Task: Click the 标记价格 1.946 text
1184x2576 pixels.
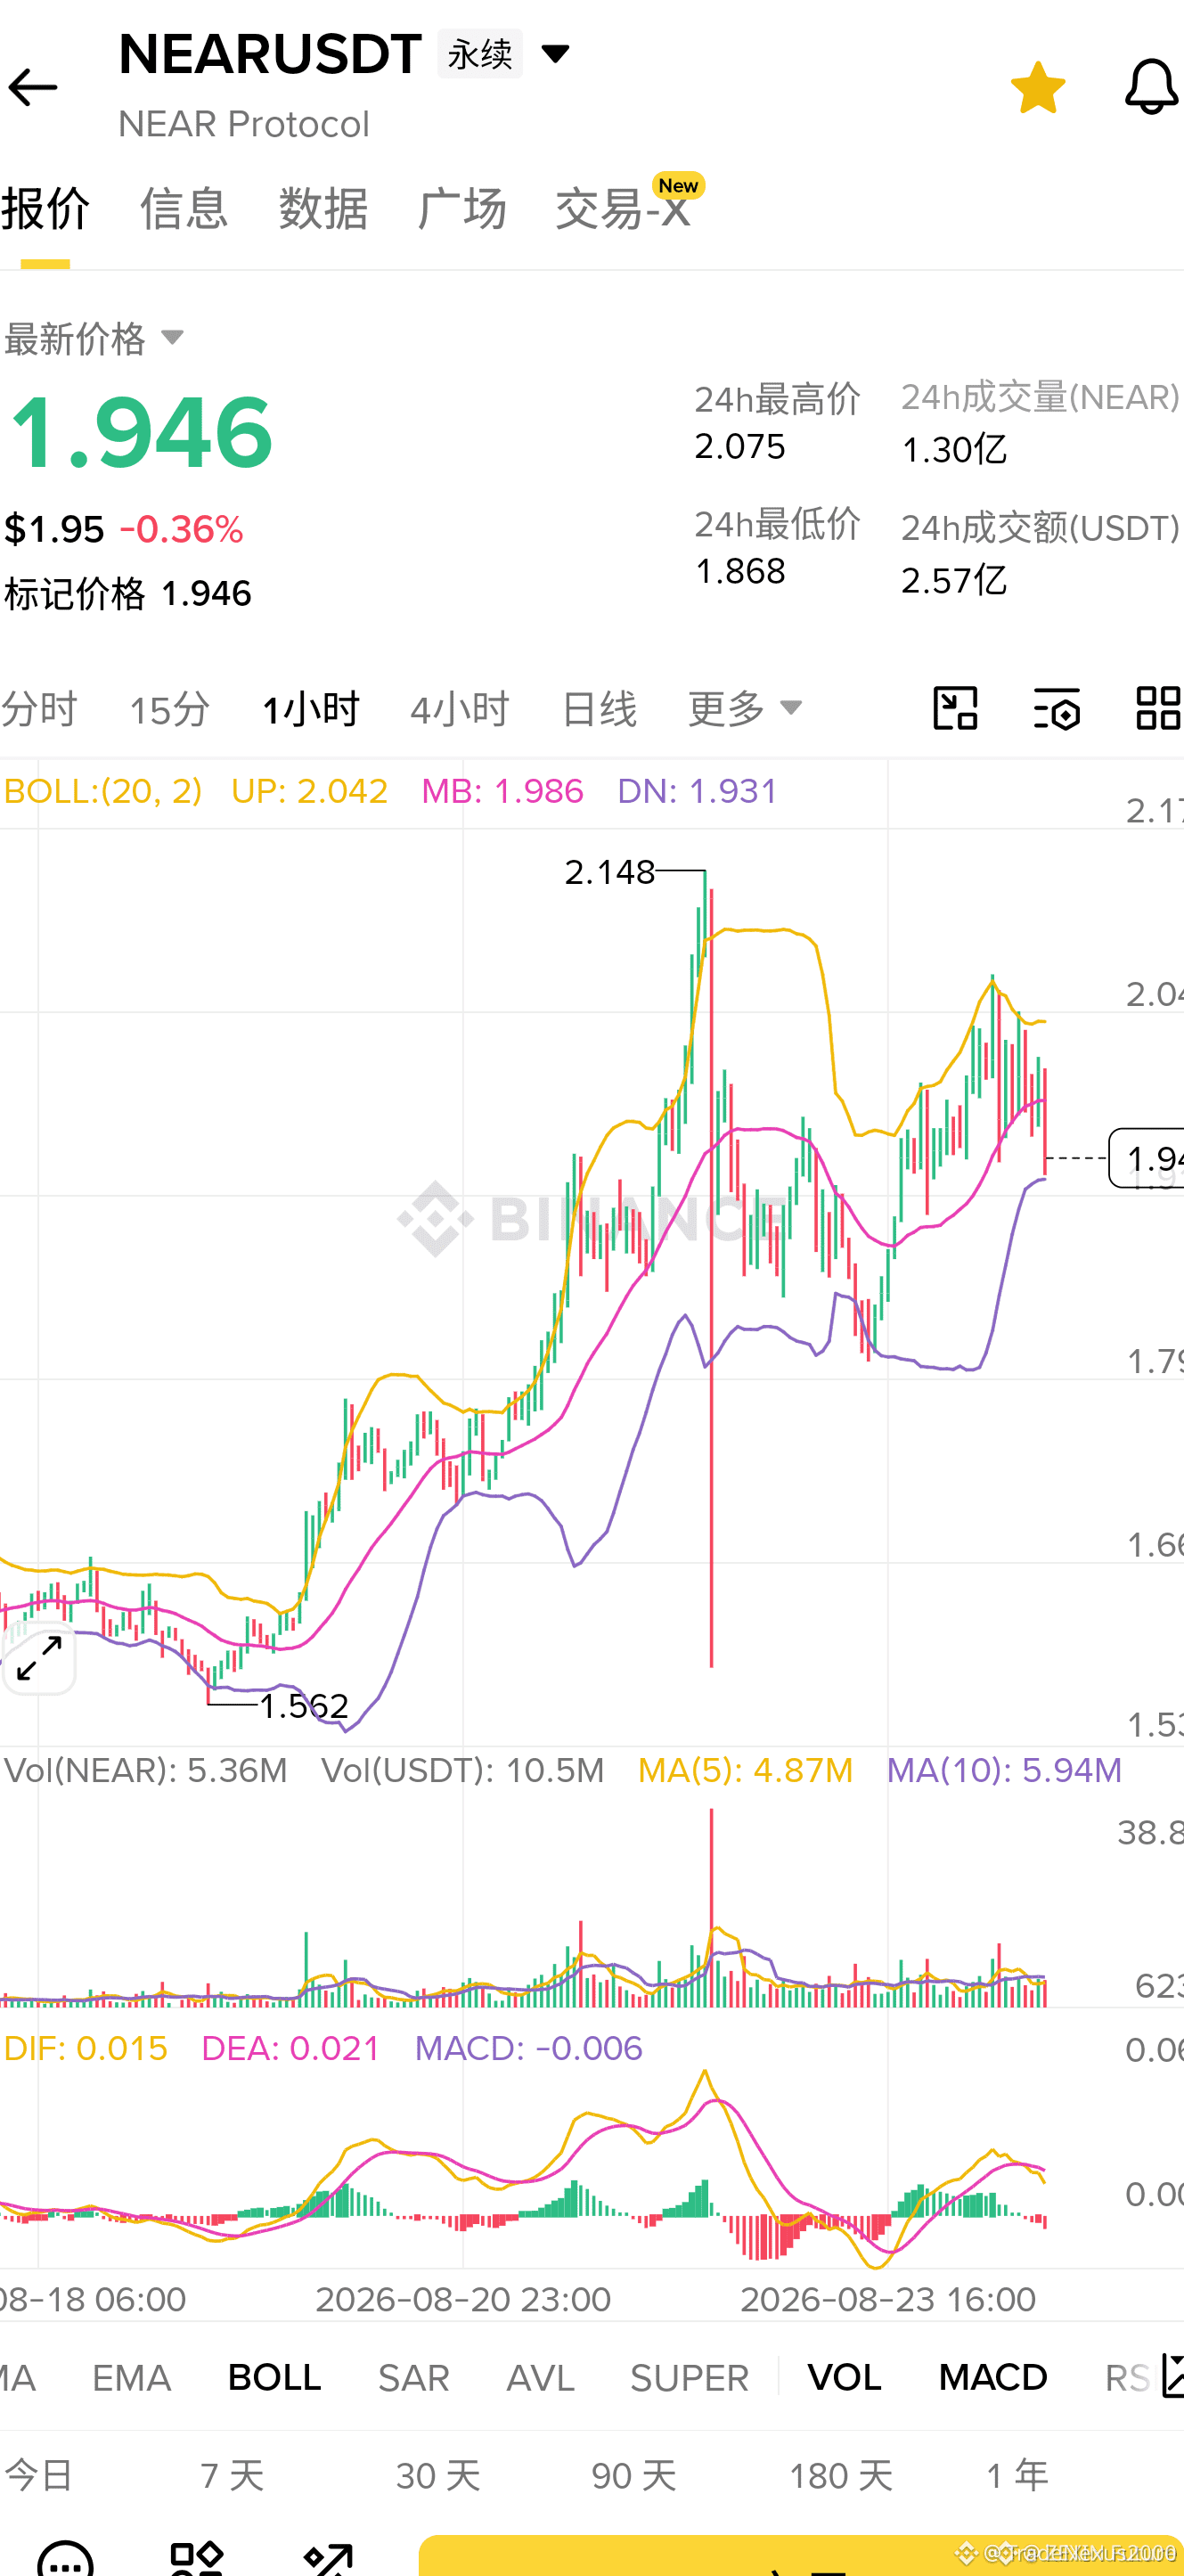Action: point(128,594)
